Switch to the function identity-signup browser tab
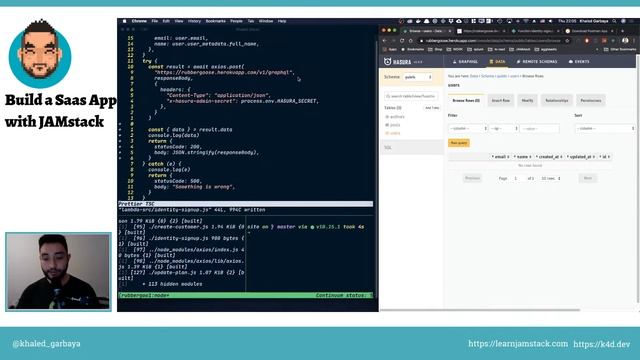 (x=535, y=31)
